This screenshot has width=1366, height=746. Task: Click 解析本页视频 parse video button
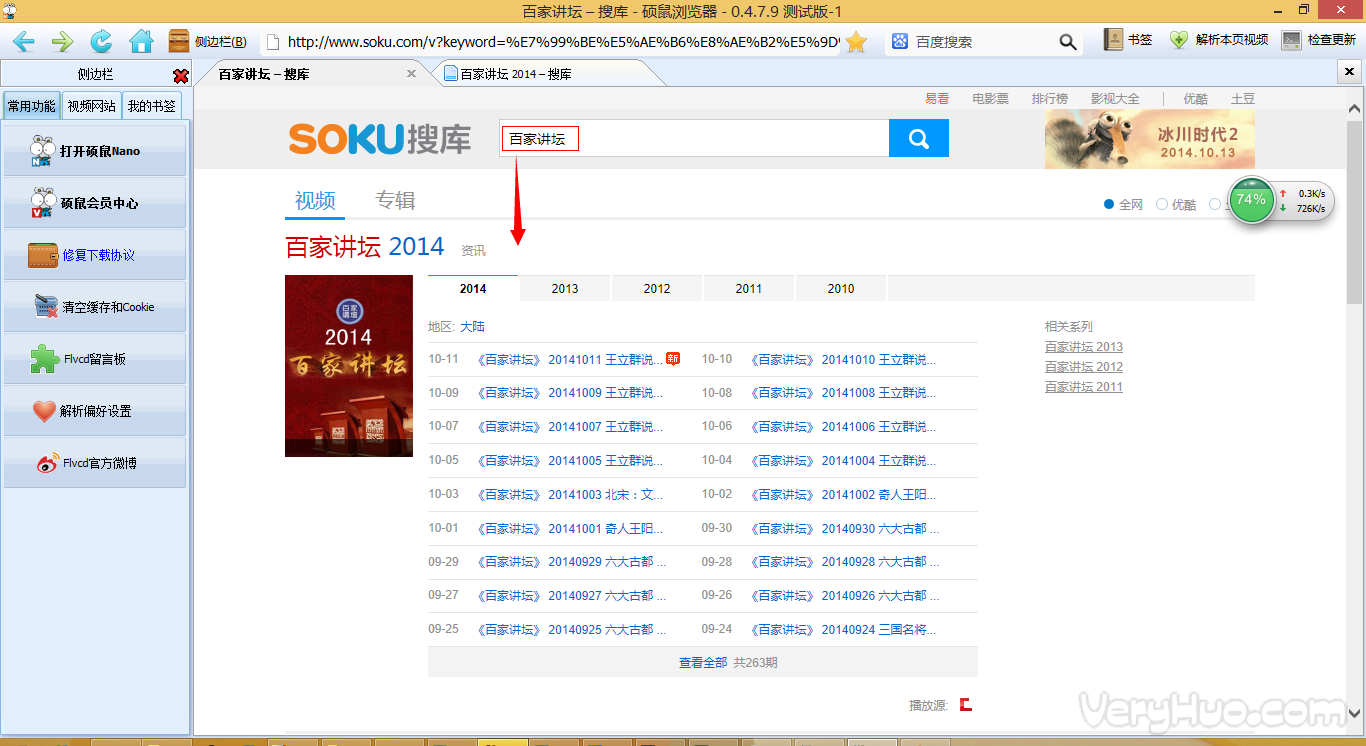point(1218,40)
